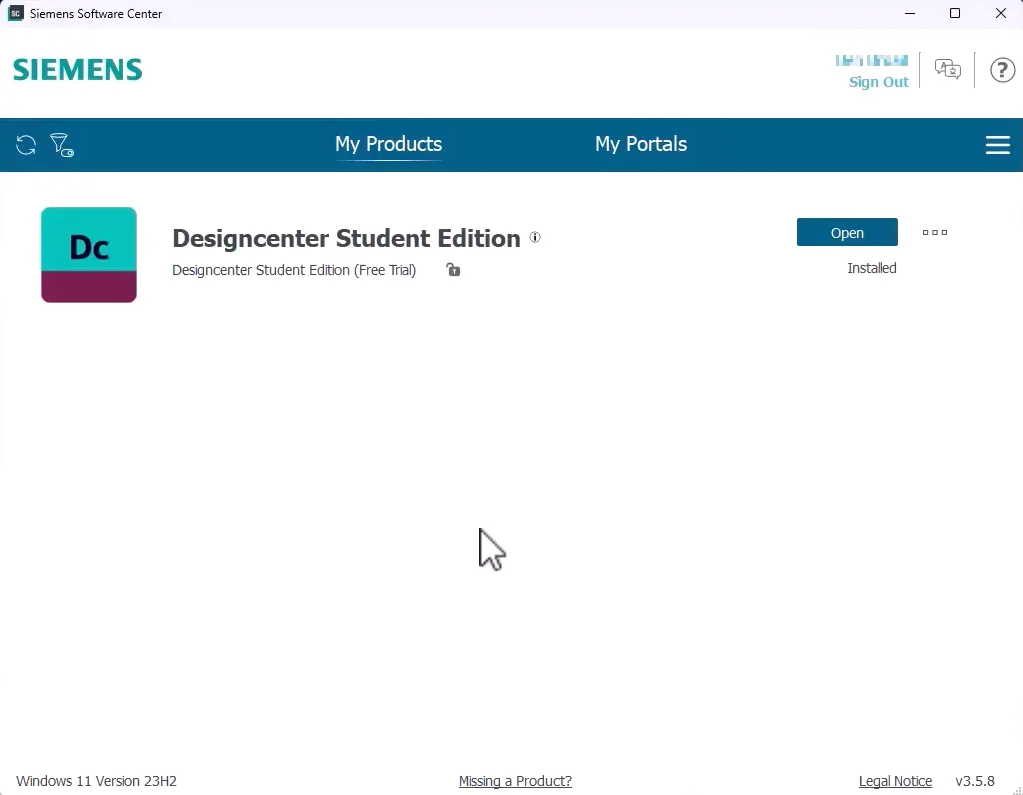This screenshot has height=795, width=1023.
Task: Open Designcenter Student Edition
Action: 847,232
